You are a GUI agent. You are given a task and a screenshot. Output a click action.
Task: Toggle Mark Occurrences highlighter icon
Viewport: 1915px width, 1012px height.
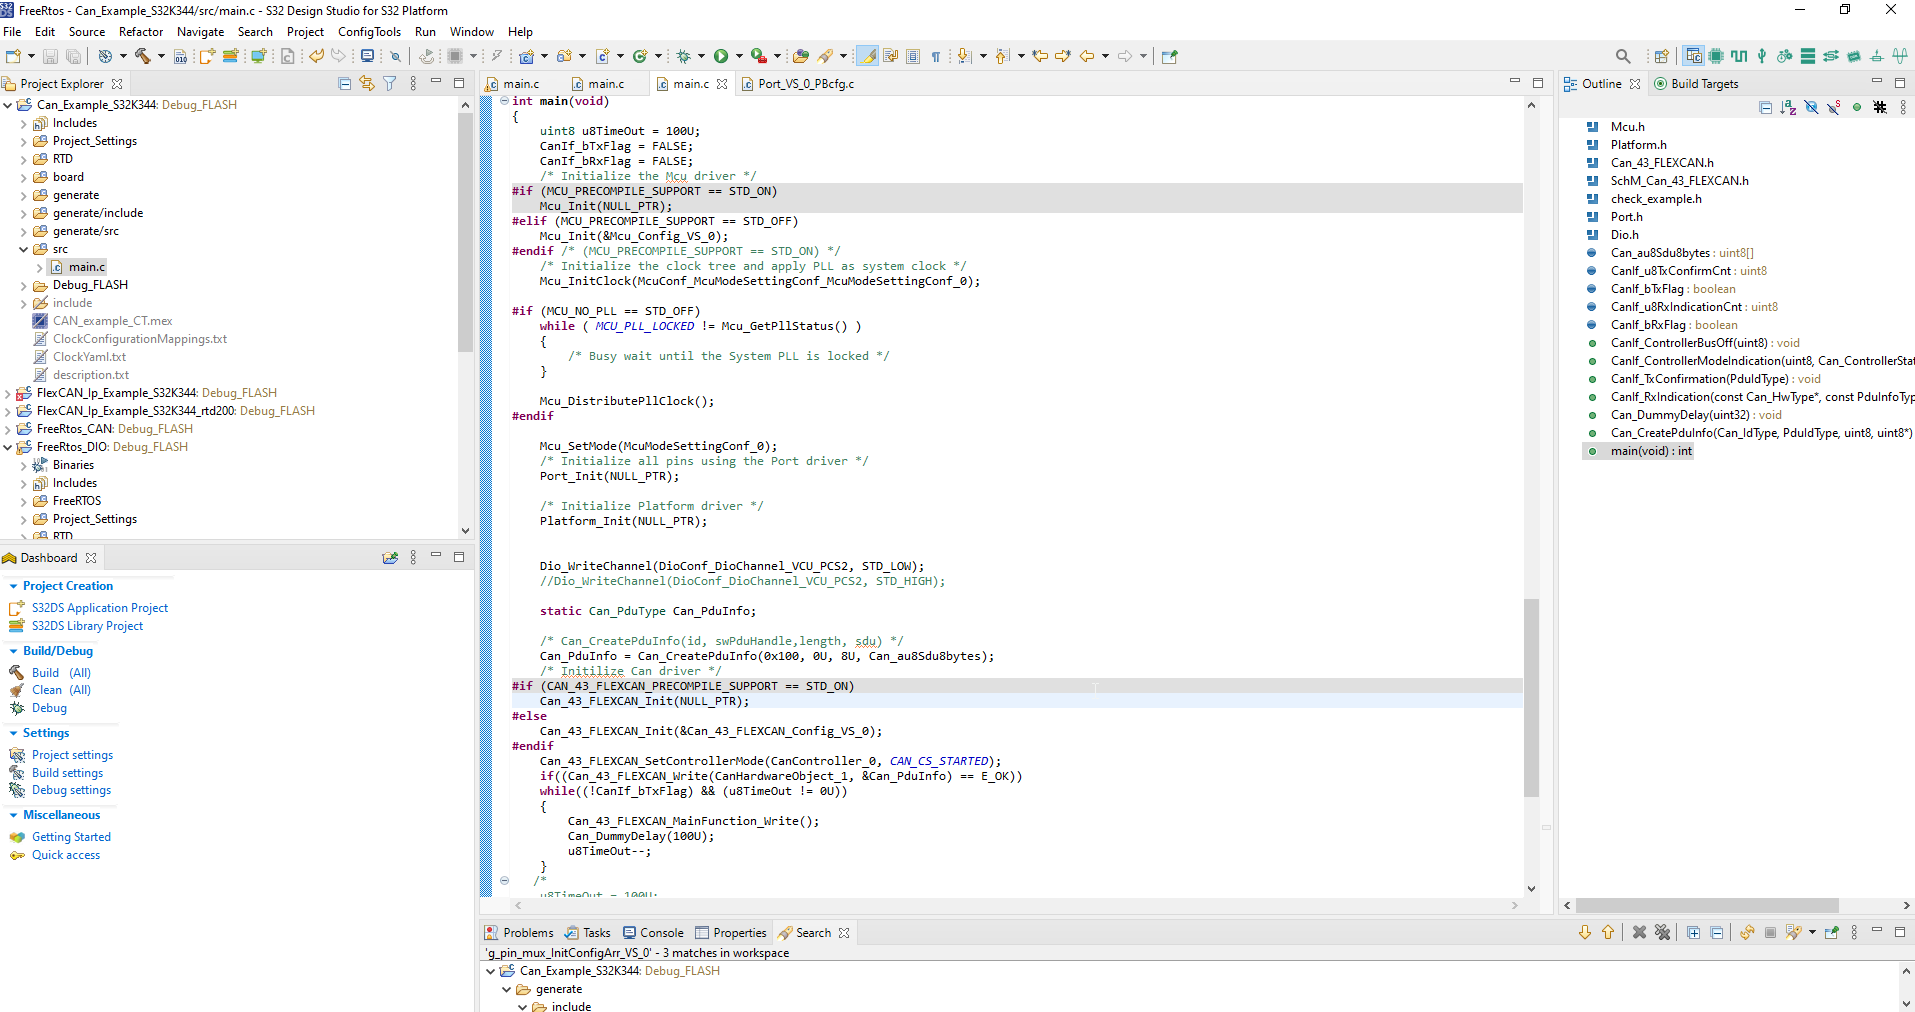[867, 56]
